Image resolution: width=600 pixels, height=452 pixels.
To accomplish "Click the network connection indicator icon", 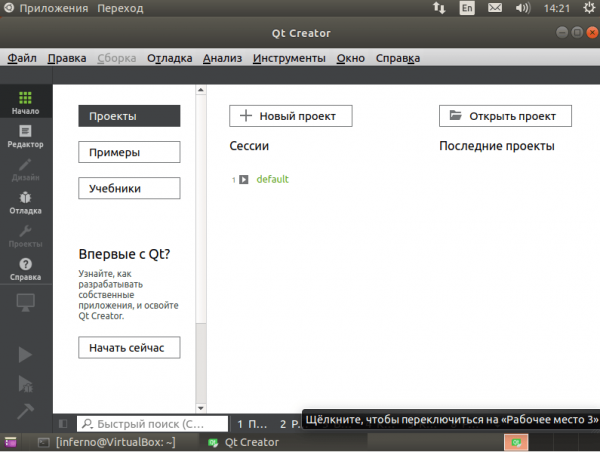I will 439,8.
